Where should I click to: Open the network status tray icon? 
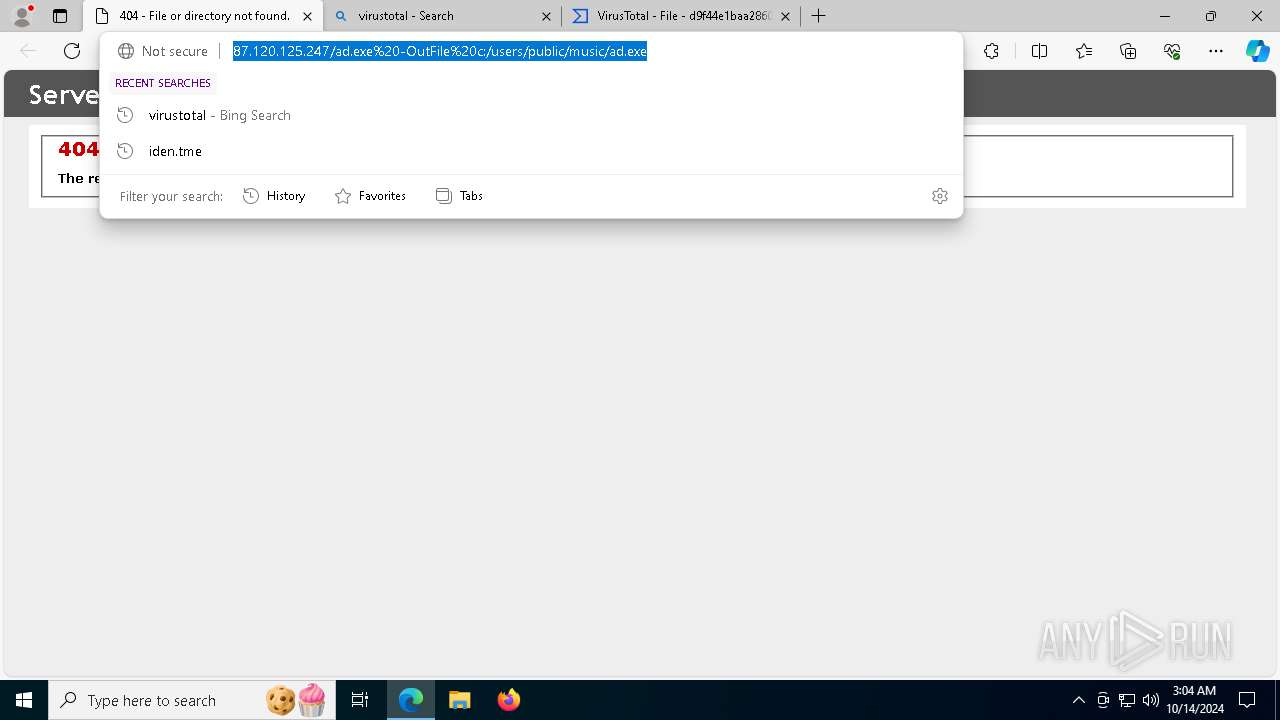(1127, 700)
